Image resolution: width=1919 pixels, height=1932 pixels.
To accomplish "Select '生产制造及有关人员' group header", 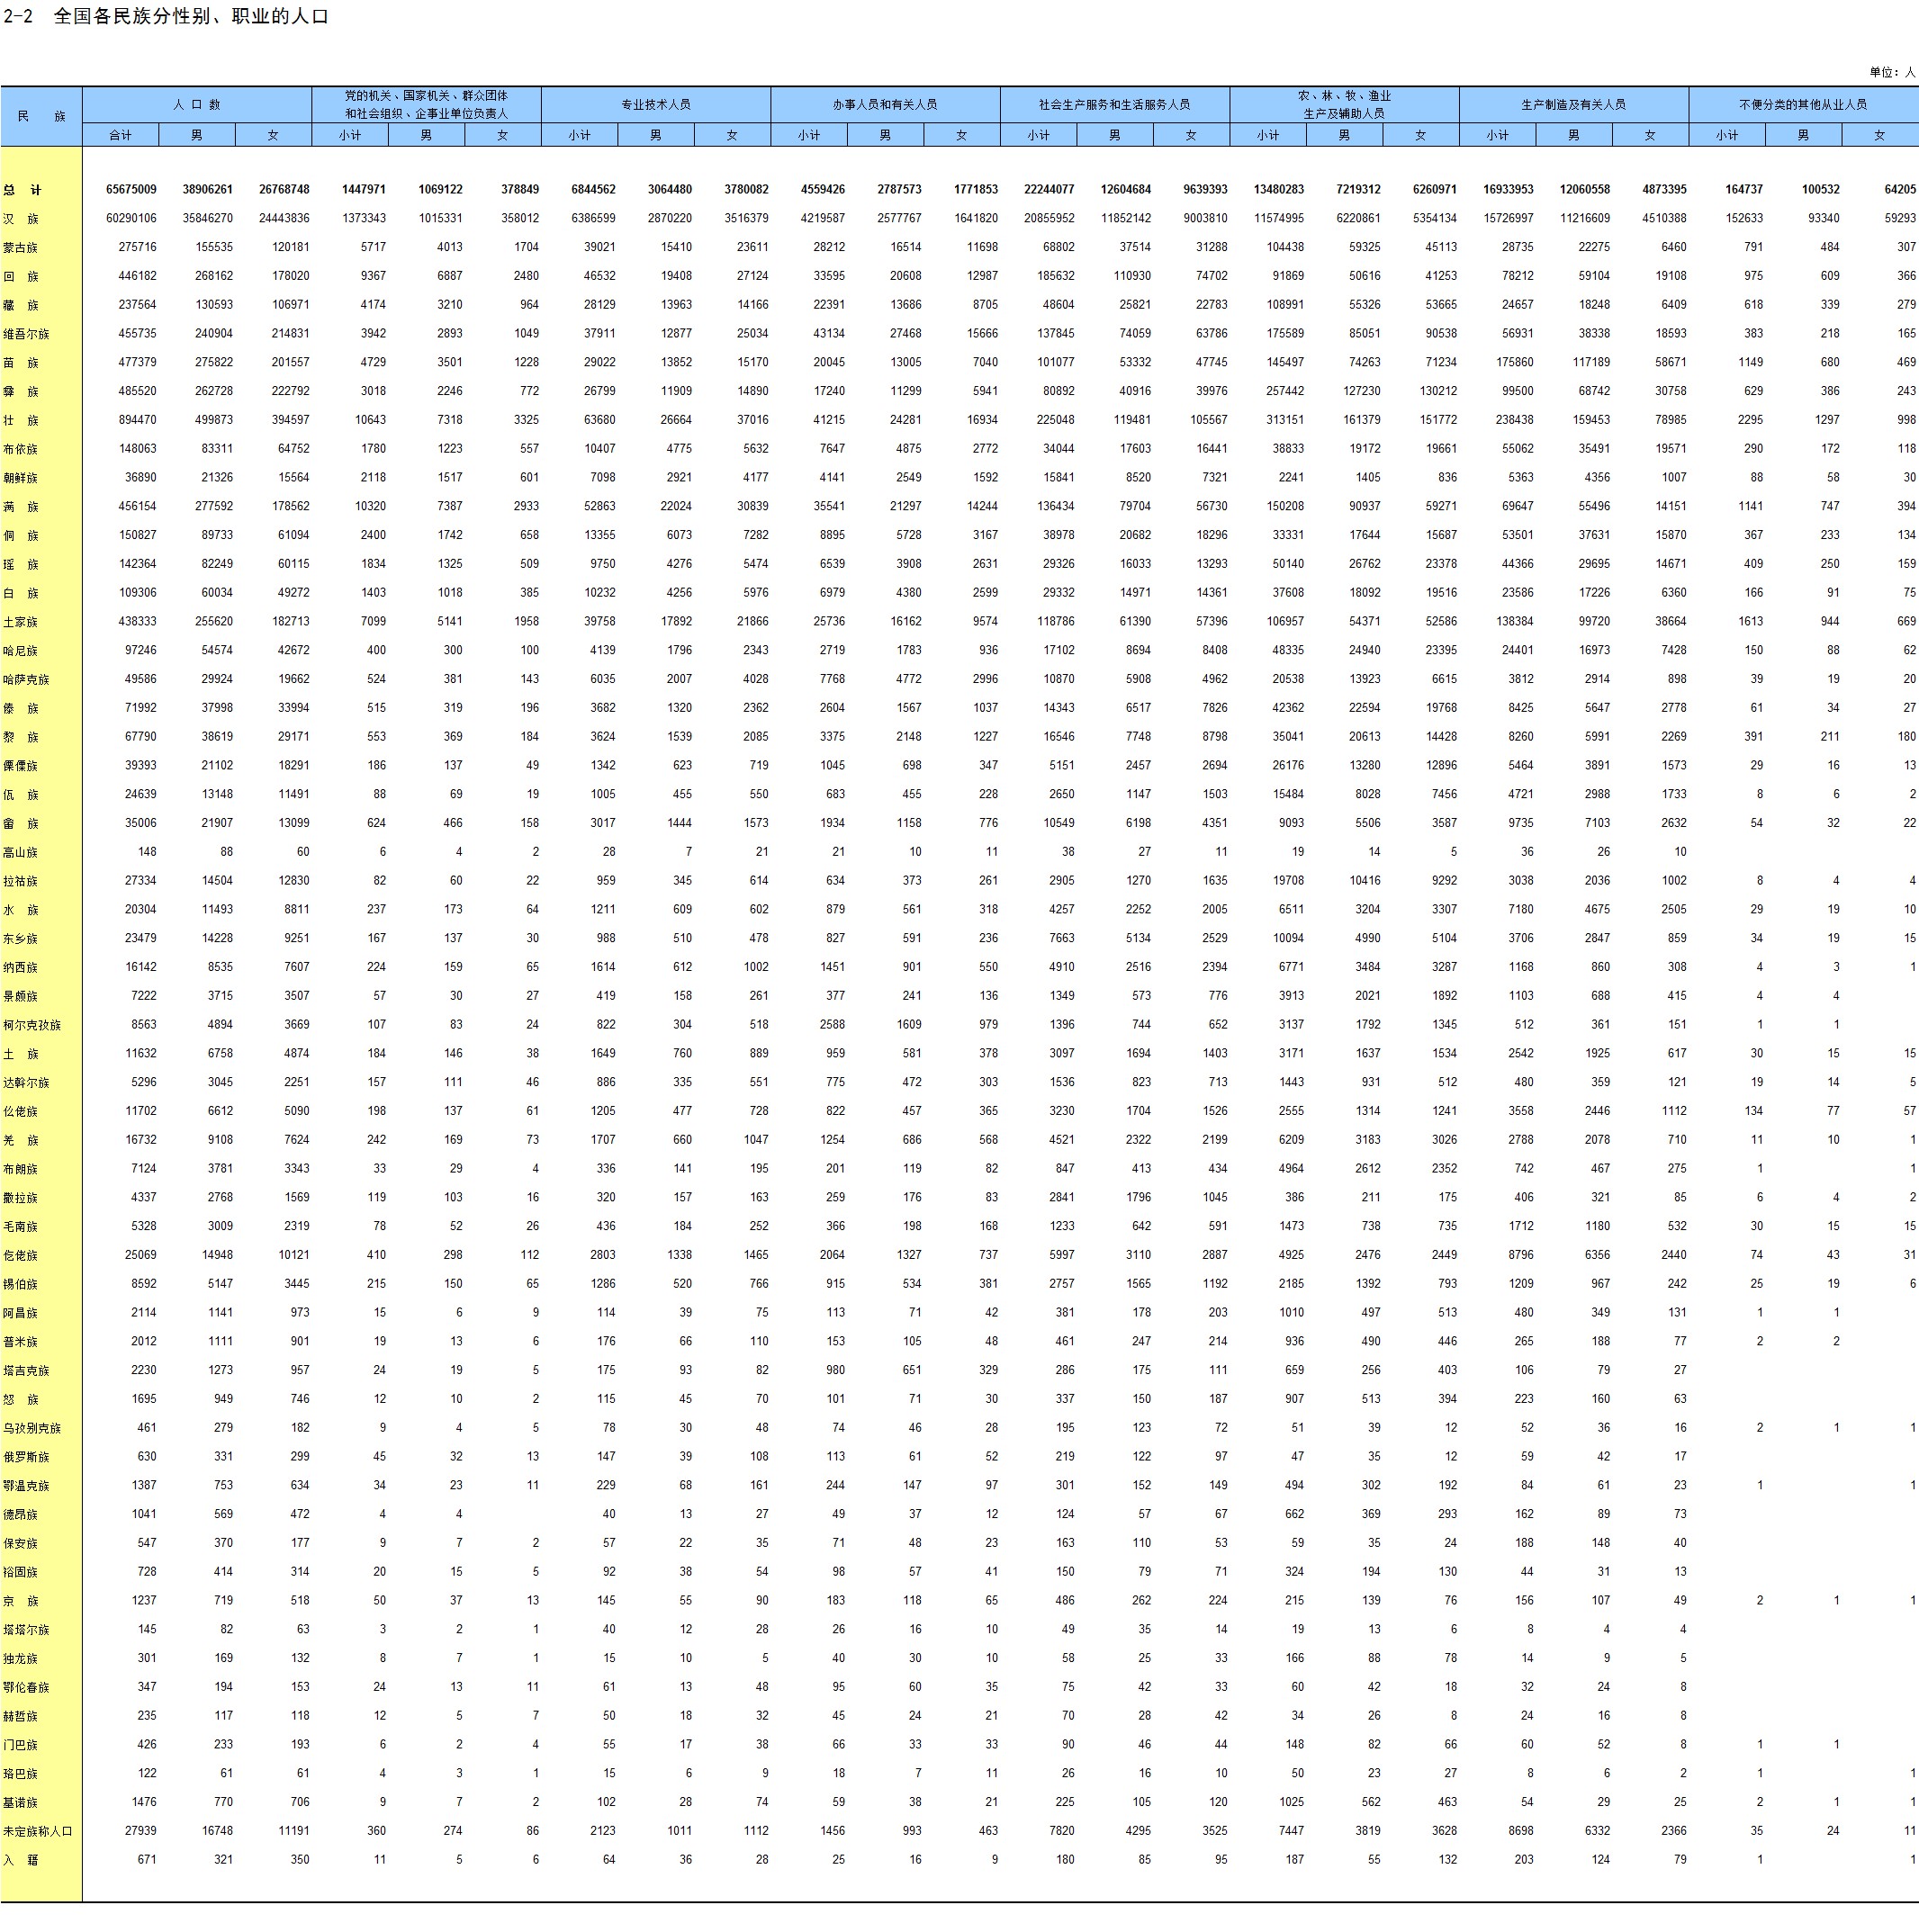I will tap(1574, 104).
